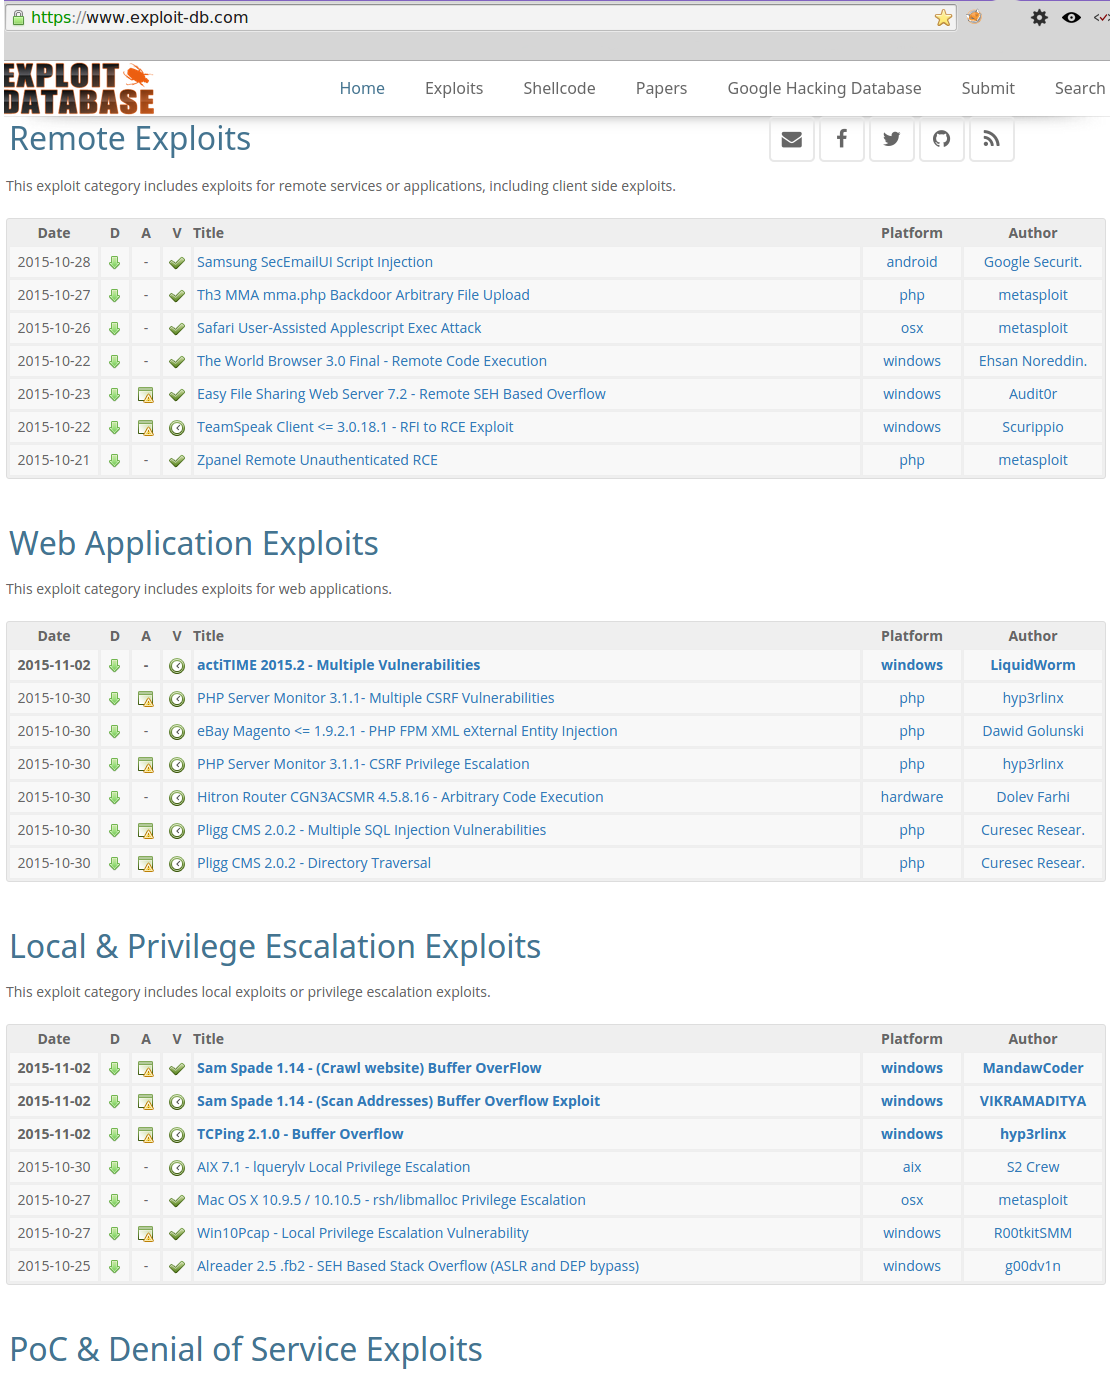The width and height of the screenshot is (1115, 1374).
Task: Click unverified clock icon for Hitron Router row
Action: (177, 797)
